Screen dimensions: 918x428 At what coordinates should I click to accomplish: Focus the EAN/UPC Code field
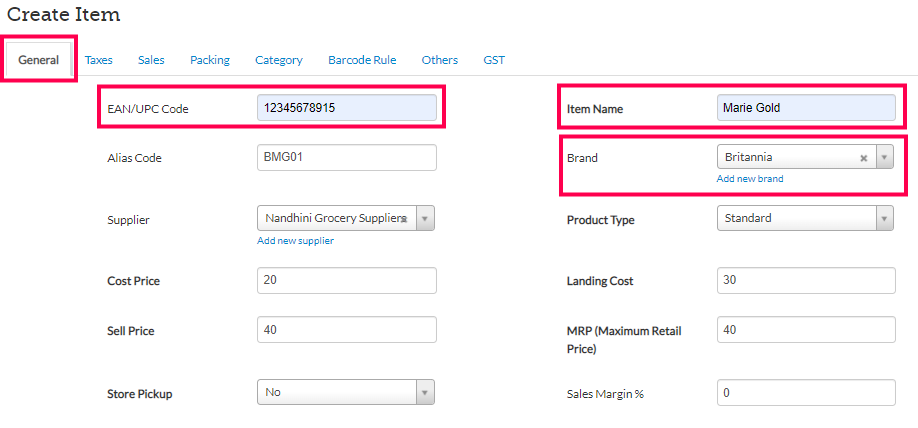(x=346, y=108)
